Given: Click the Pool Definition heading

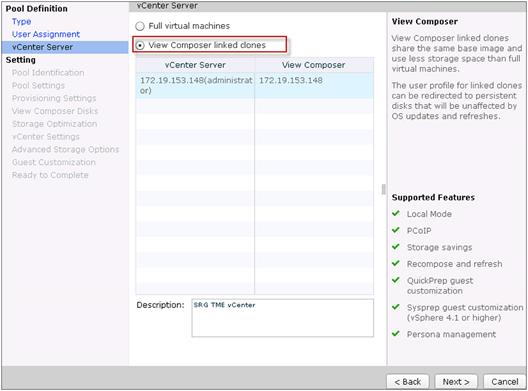Looking at the screenshot, I should [x=37, y=9].
